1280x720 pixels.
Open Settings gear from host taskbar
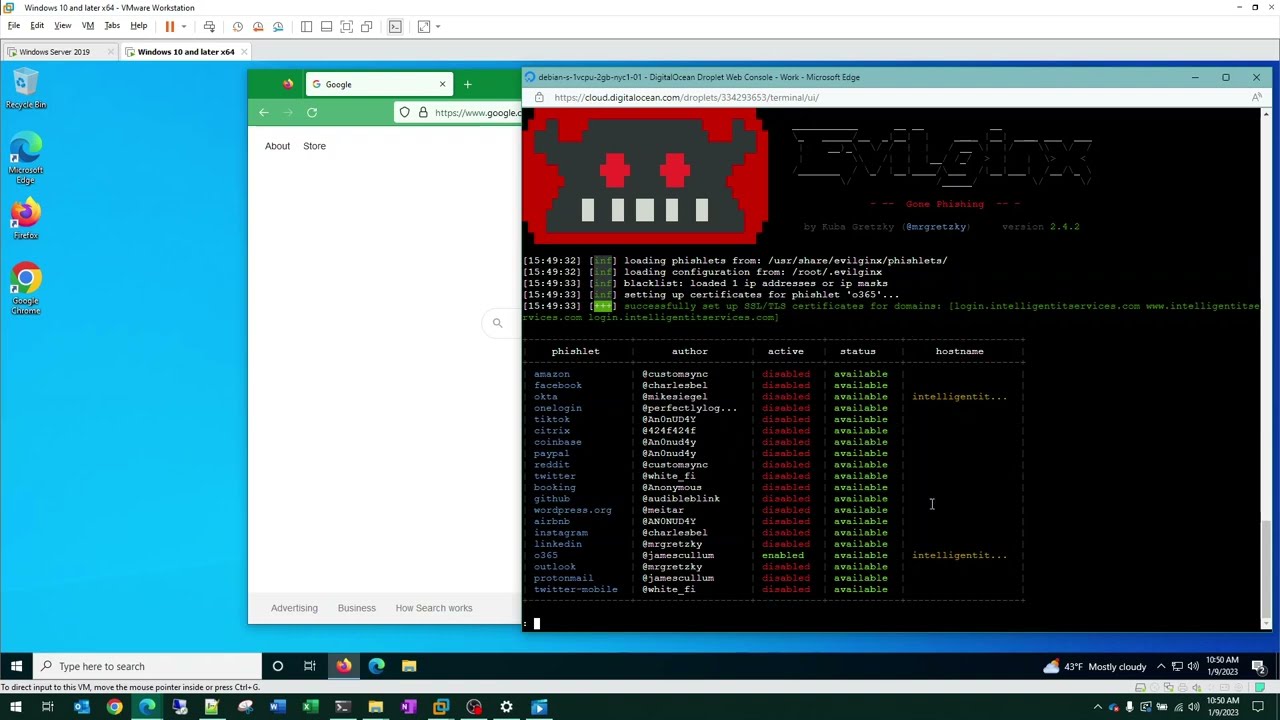point(506,707)
